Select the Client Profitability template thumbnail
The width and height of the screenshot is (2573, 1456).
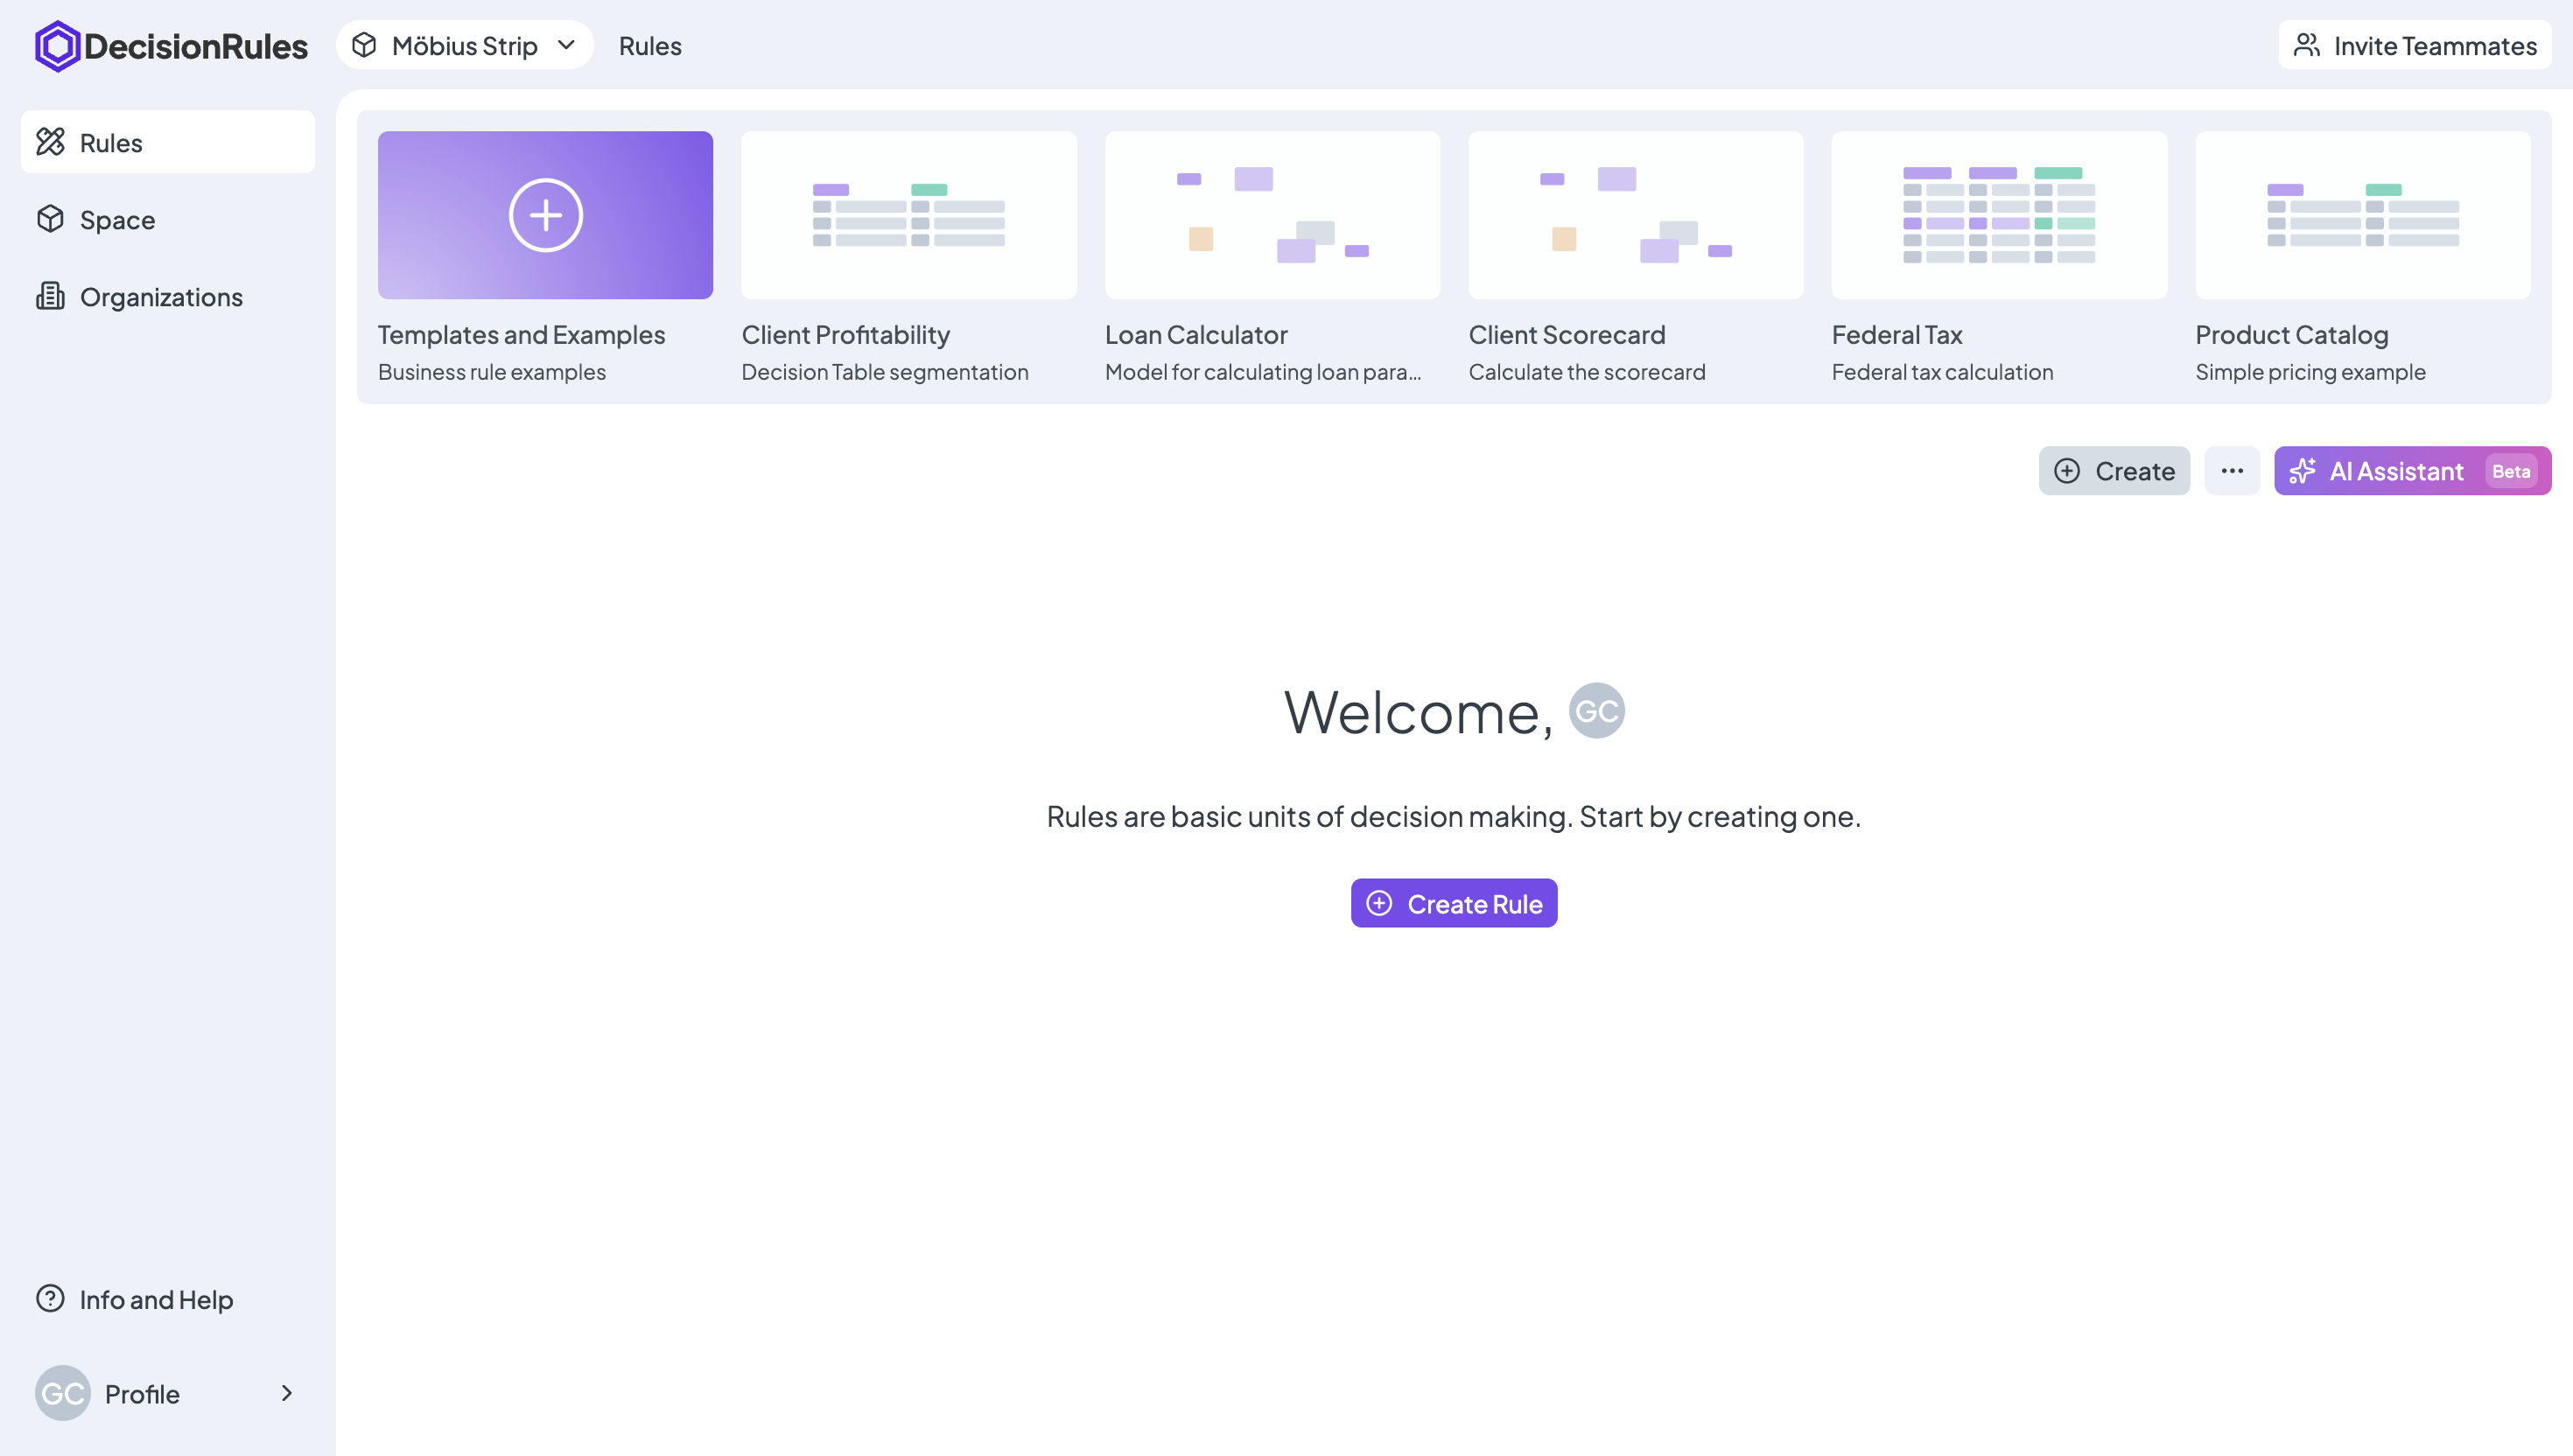tap(908, 215)
